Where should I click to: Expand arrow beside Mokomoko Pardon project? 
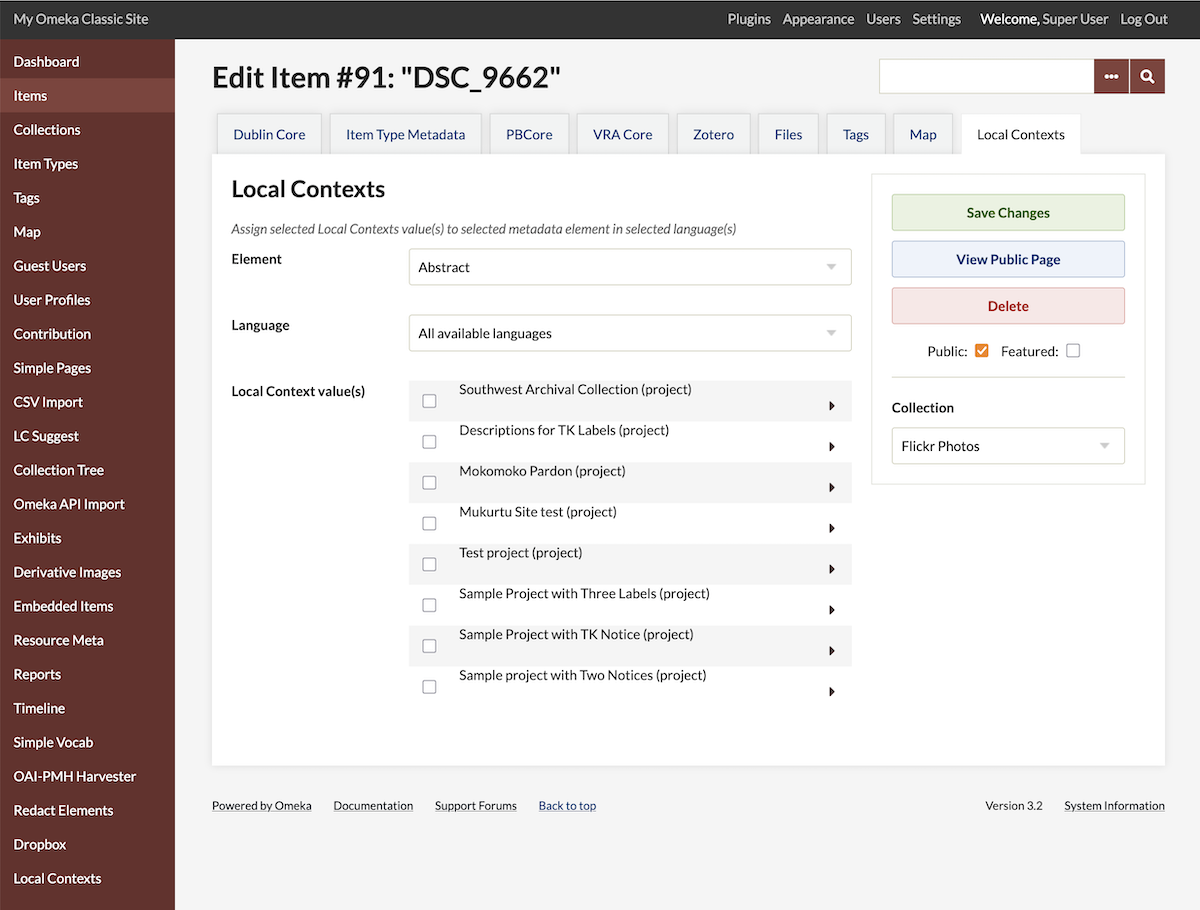(832, 488)
